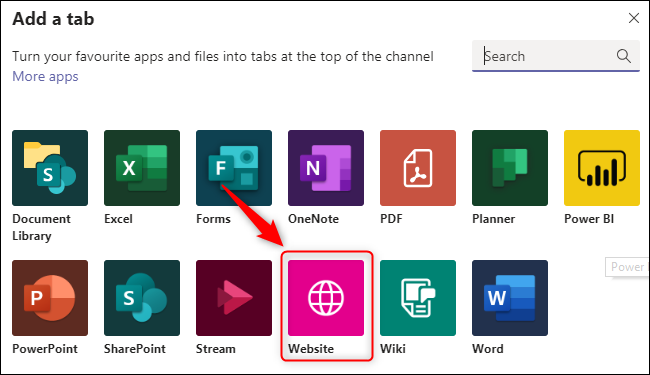650x375 pixels.
Task: Select the Planner app icon
Action: (510, 168)
